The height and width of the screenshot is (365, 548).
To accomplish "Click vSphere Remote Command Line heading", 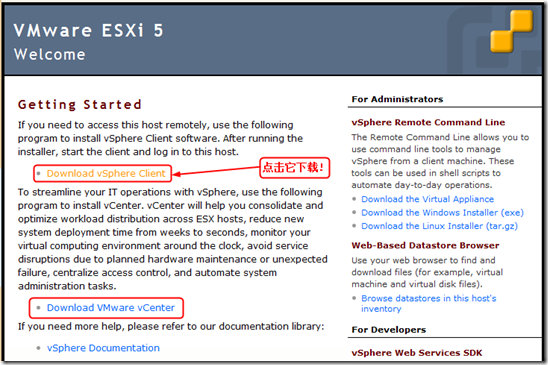I will coord(428,122).
